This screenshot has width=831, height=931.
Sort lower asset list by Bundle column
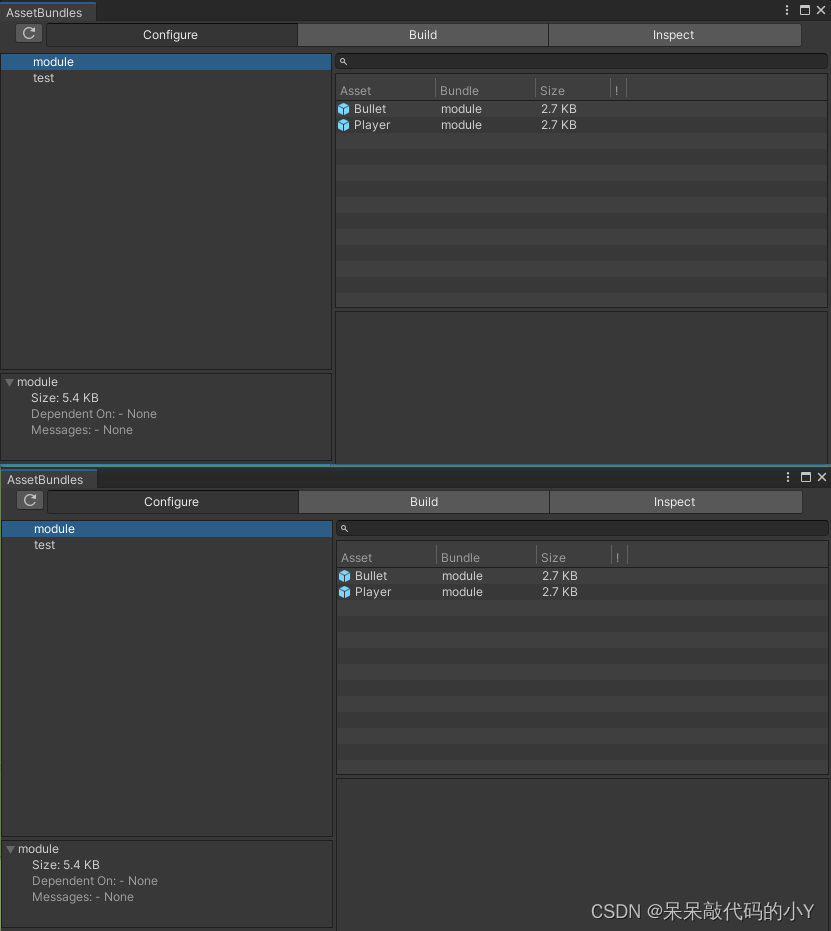tap(486, 558)
